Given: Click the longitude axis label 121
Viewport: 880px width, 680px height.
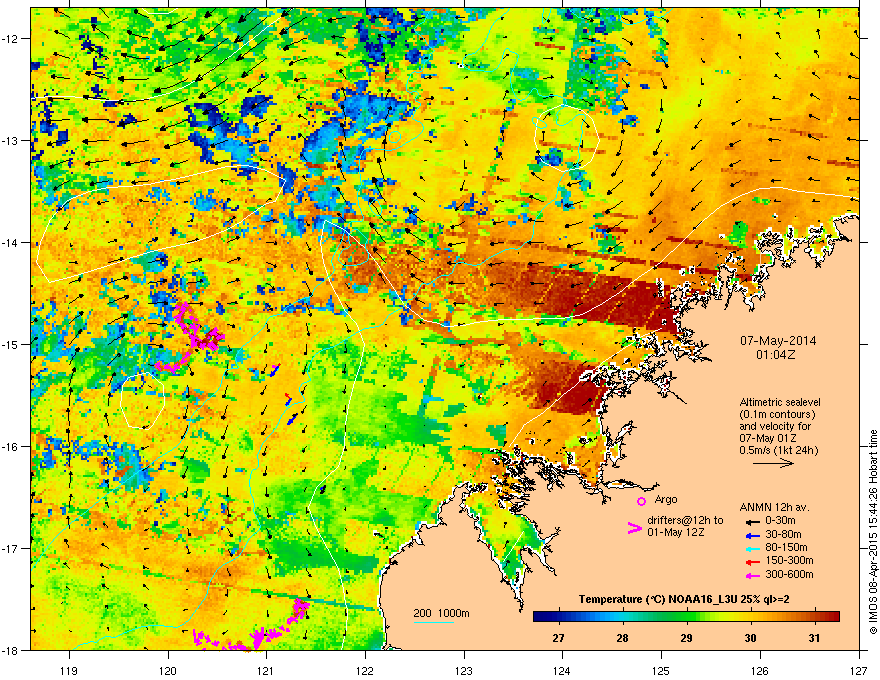Looking at the screenshot, I should pos(266,670).
